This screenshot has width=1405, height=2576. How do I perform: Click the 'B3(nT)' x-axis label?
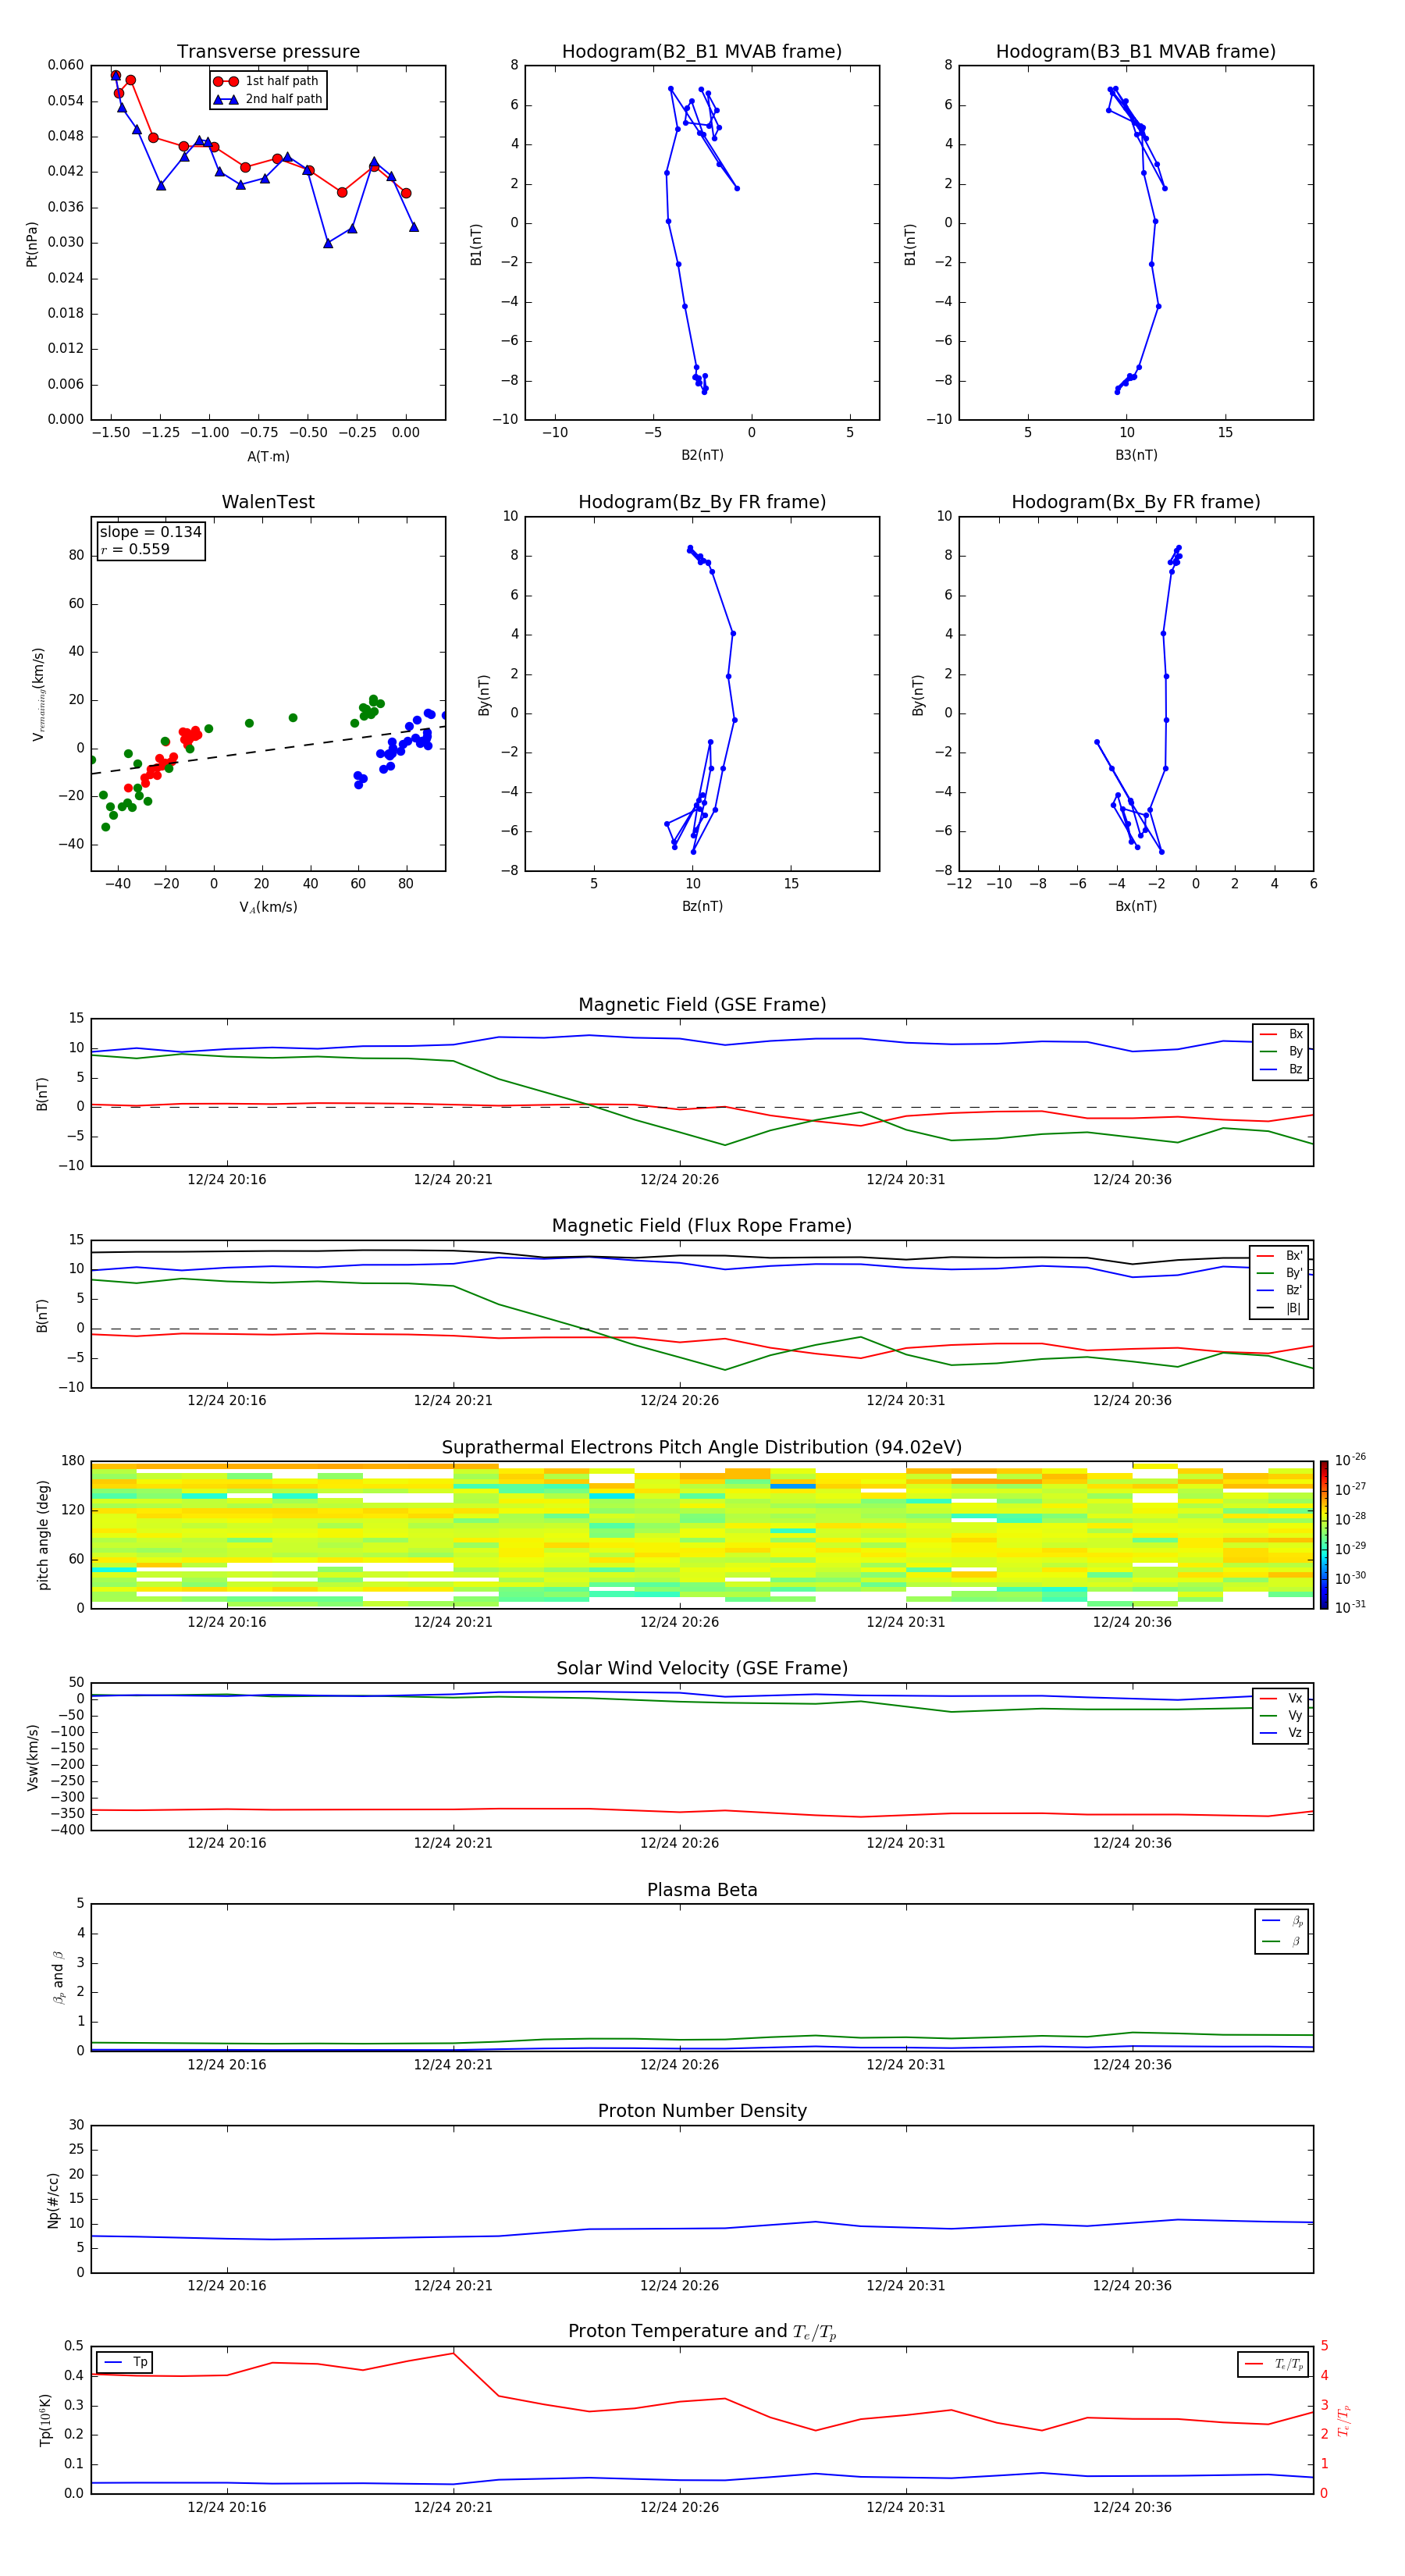[x=1136, y=455]
